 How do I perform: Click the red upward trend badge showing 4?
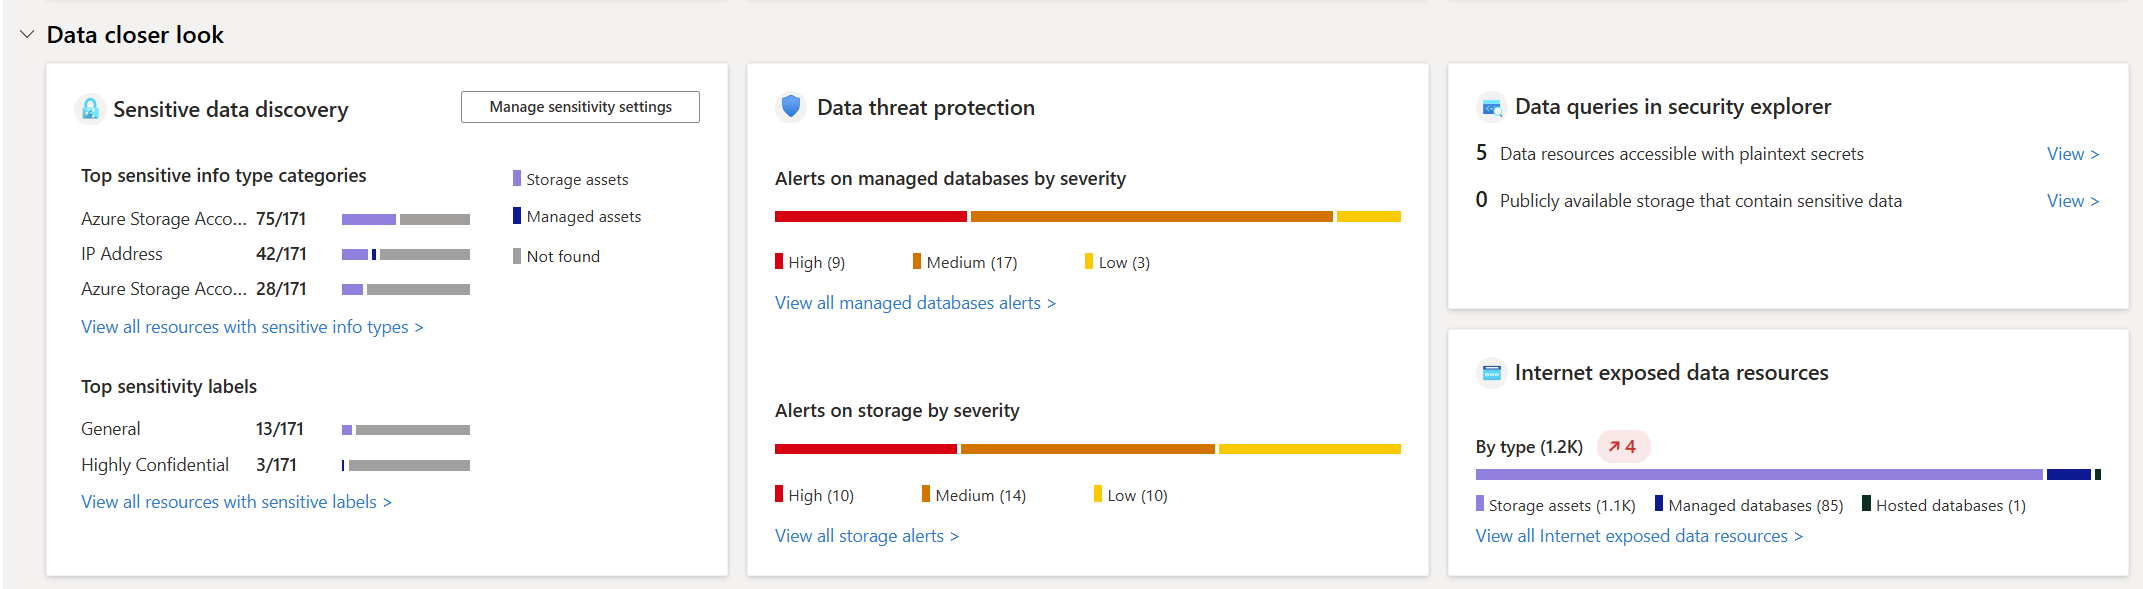(x=1623, y=447)
